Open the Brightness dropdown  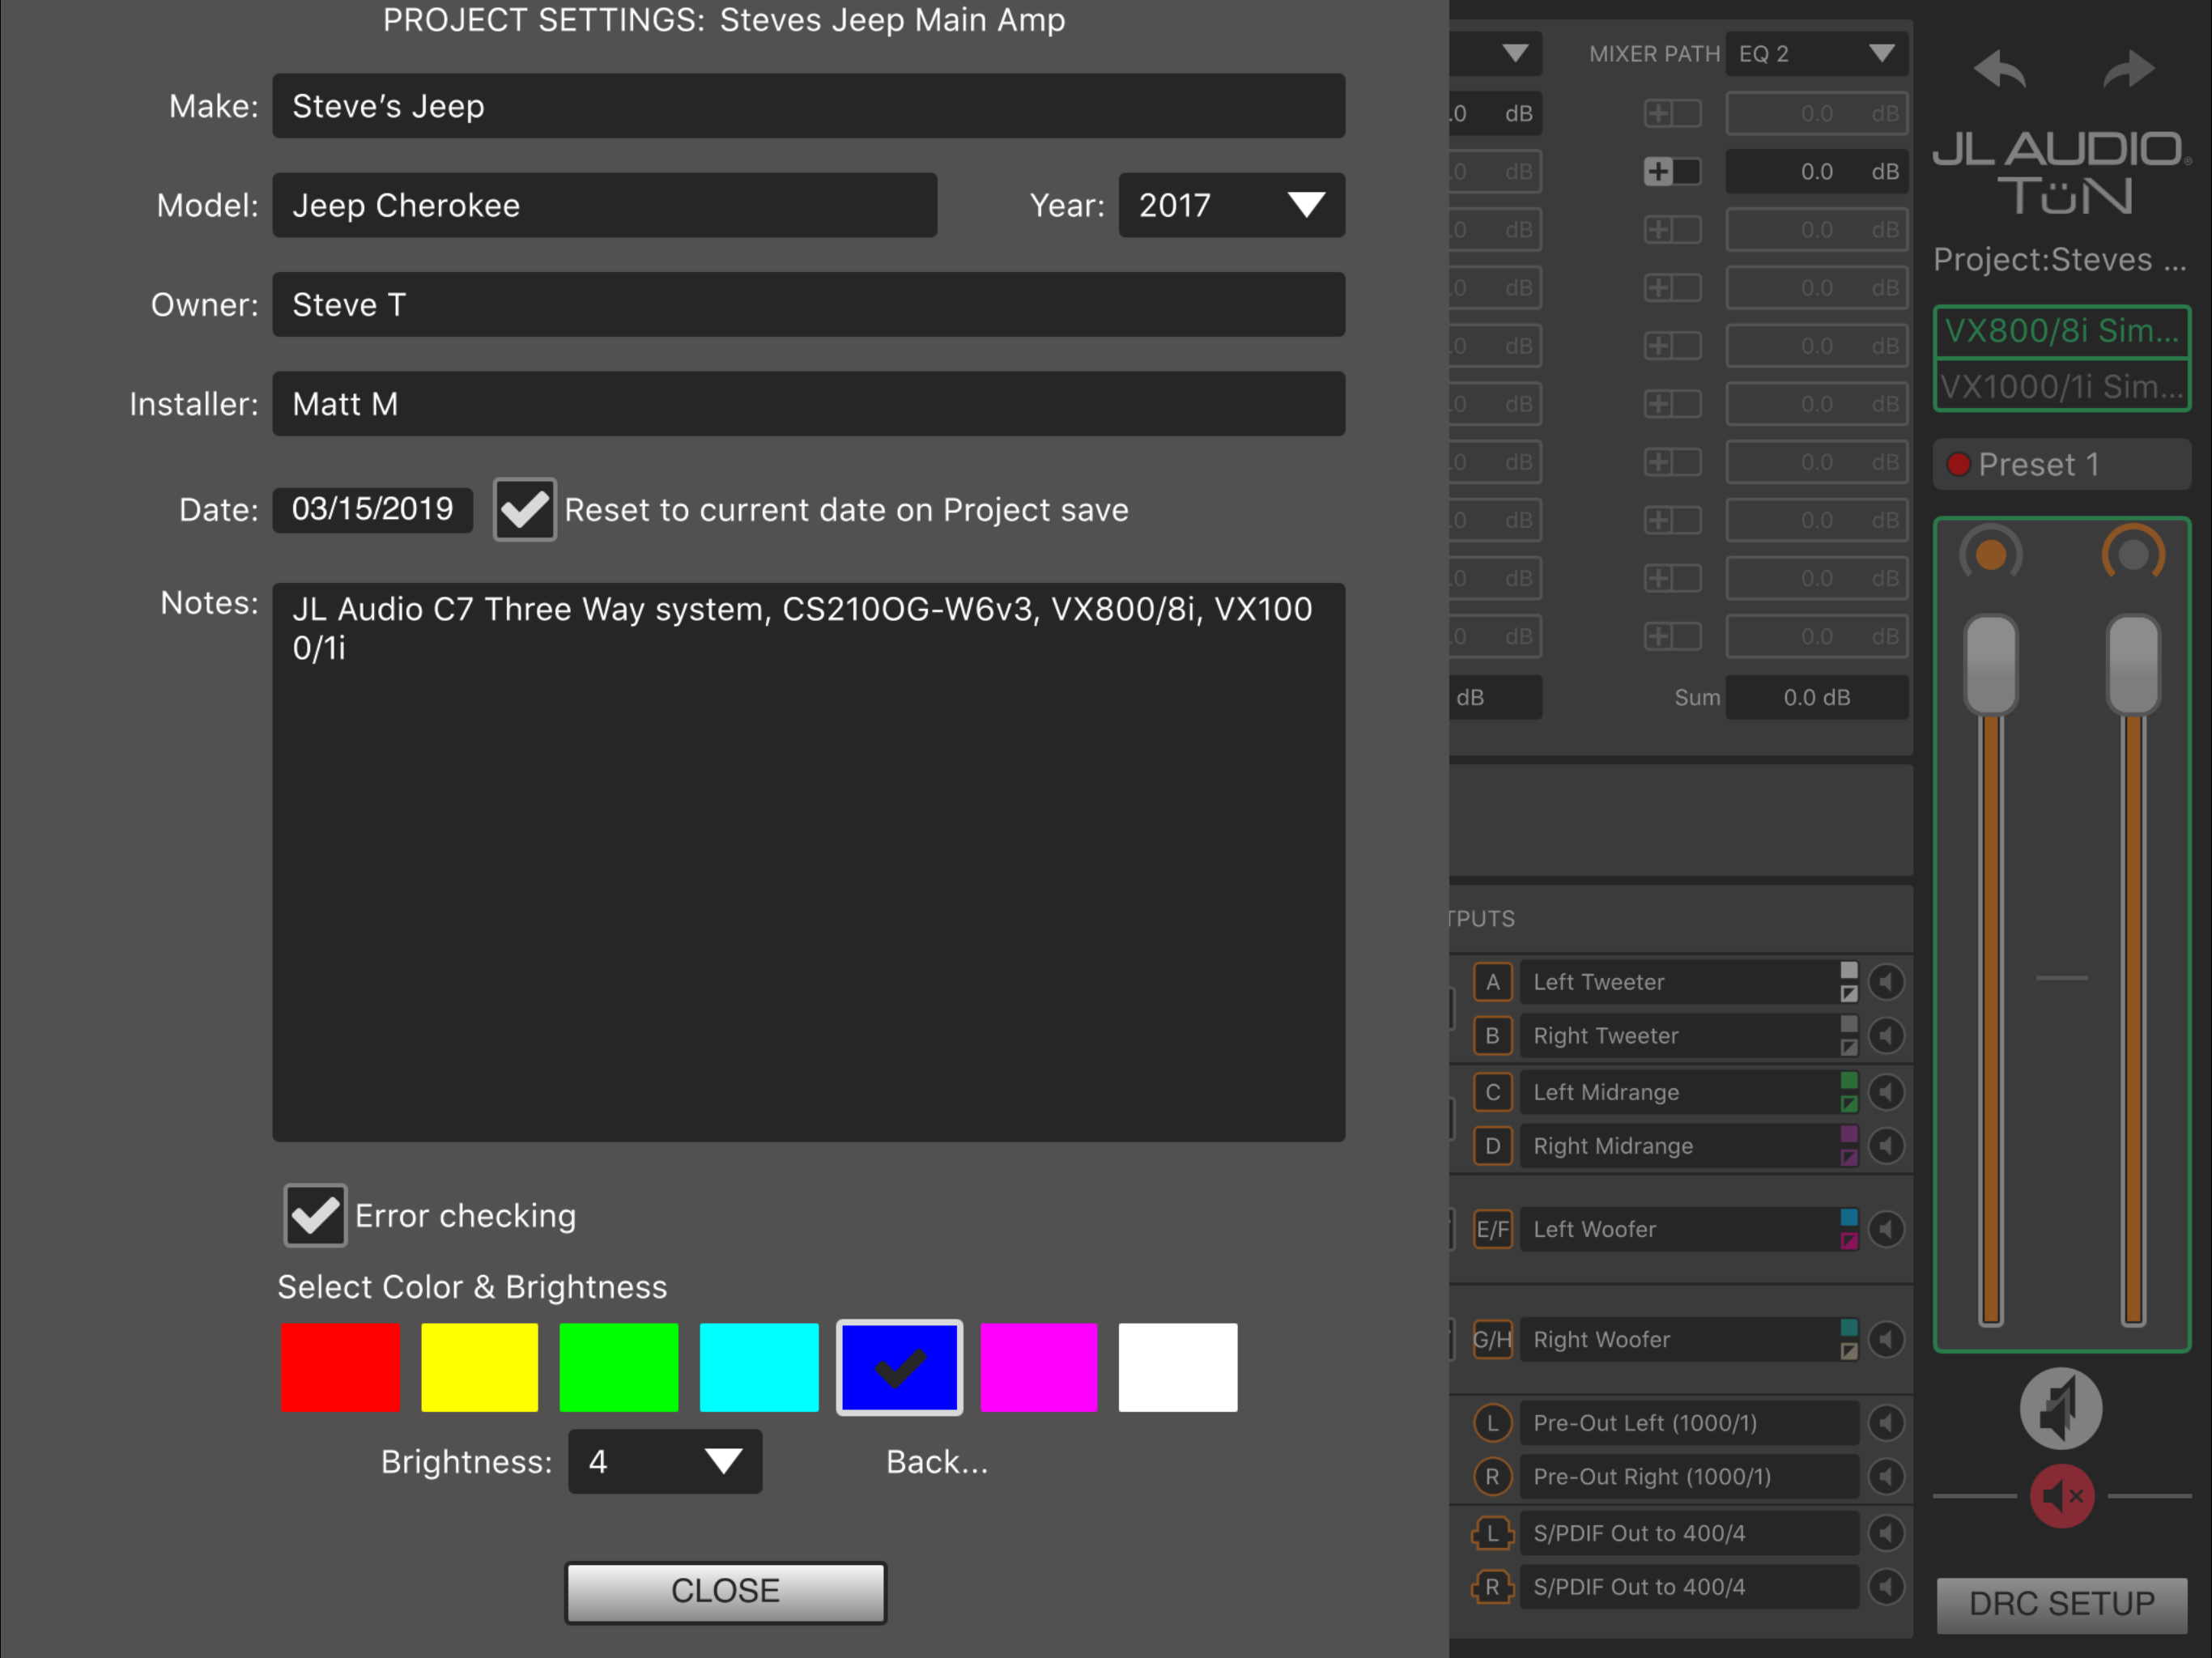click(665, 1462)
